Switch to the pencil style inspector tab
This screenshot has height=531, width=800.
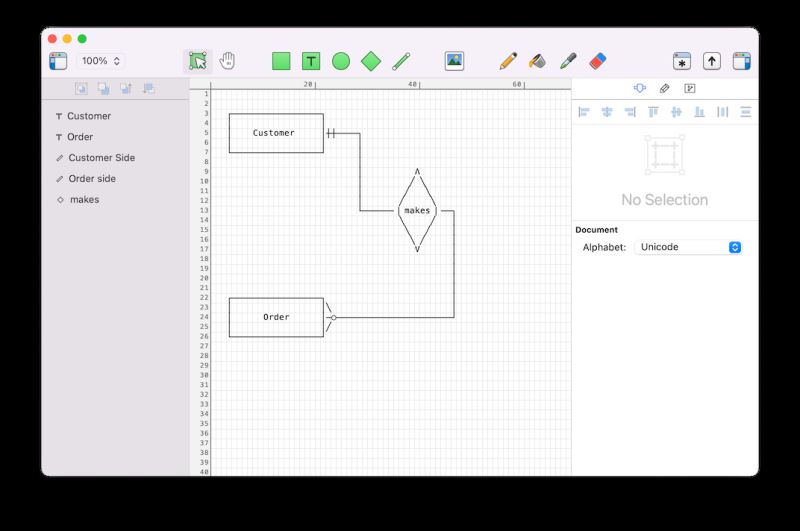pos(664,89)
